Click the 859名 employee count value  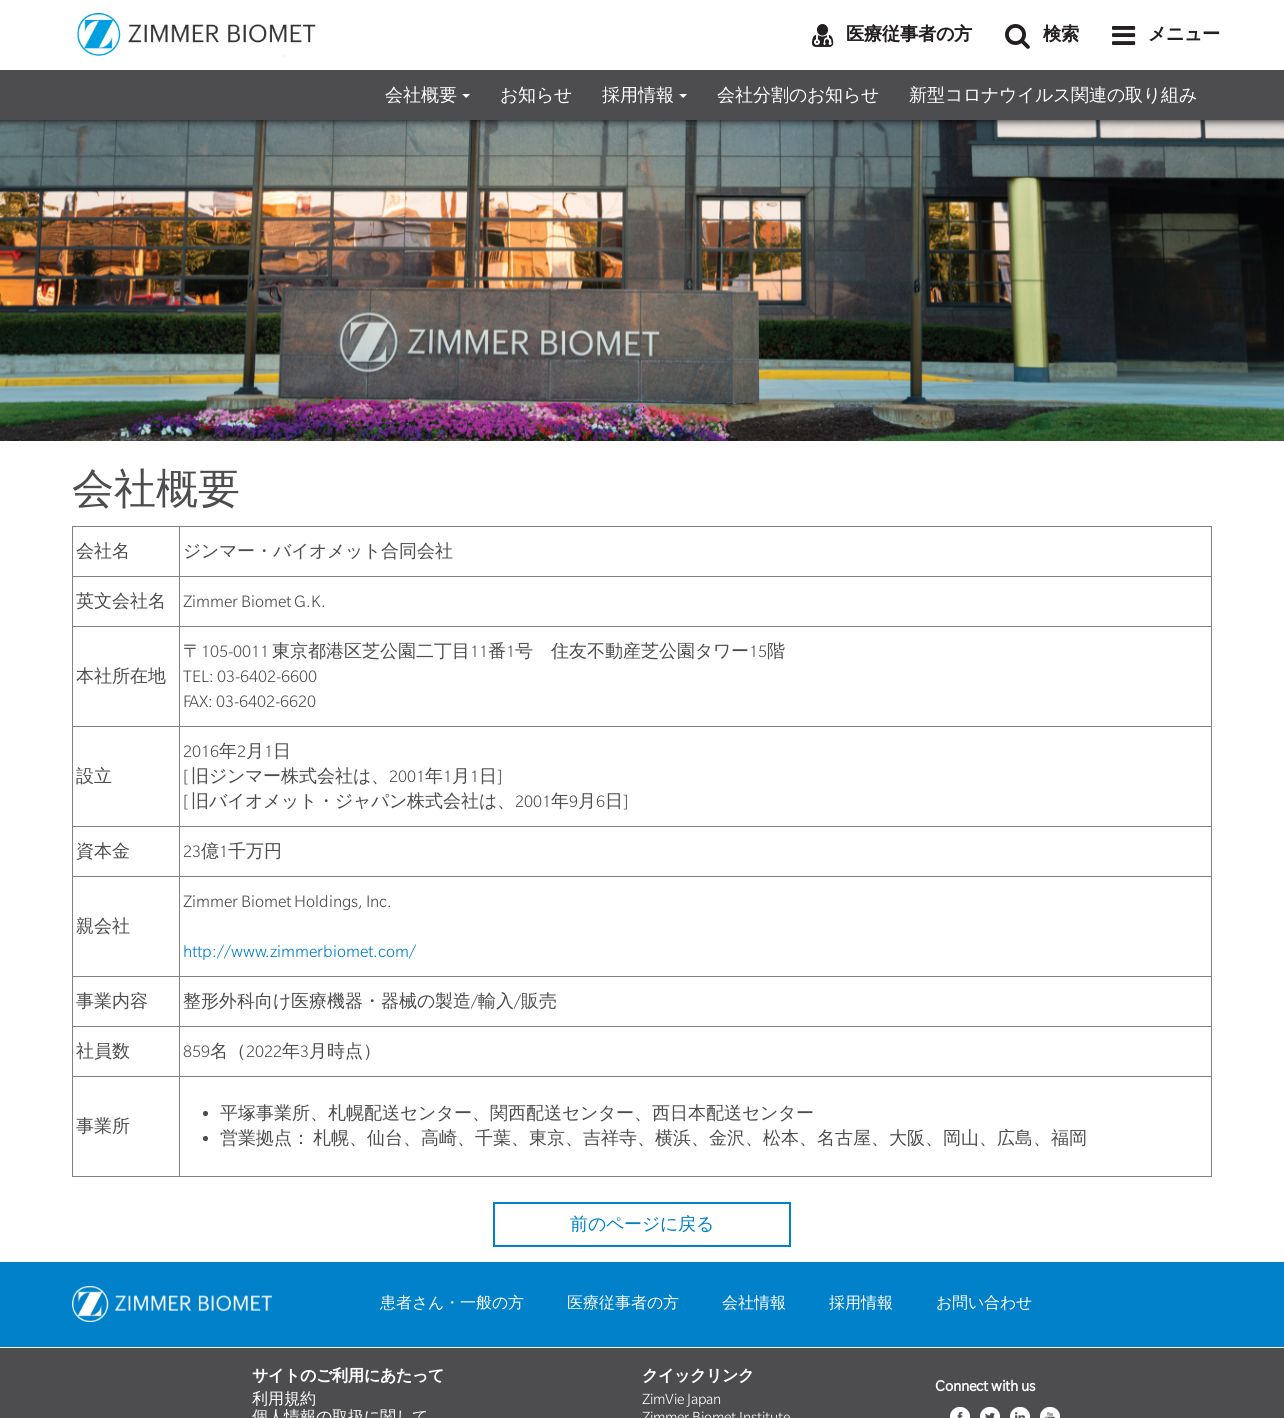(277, 1051)
